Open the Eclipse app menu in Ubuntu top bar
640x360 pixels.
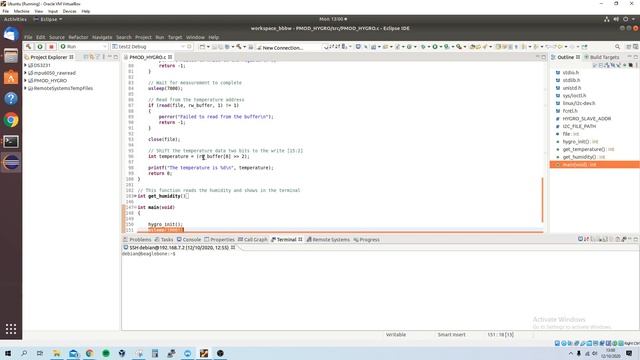(x=48, y=19)
